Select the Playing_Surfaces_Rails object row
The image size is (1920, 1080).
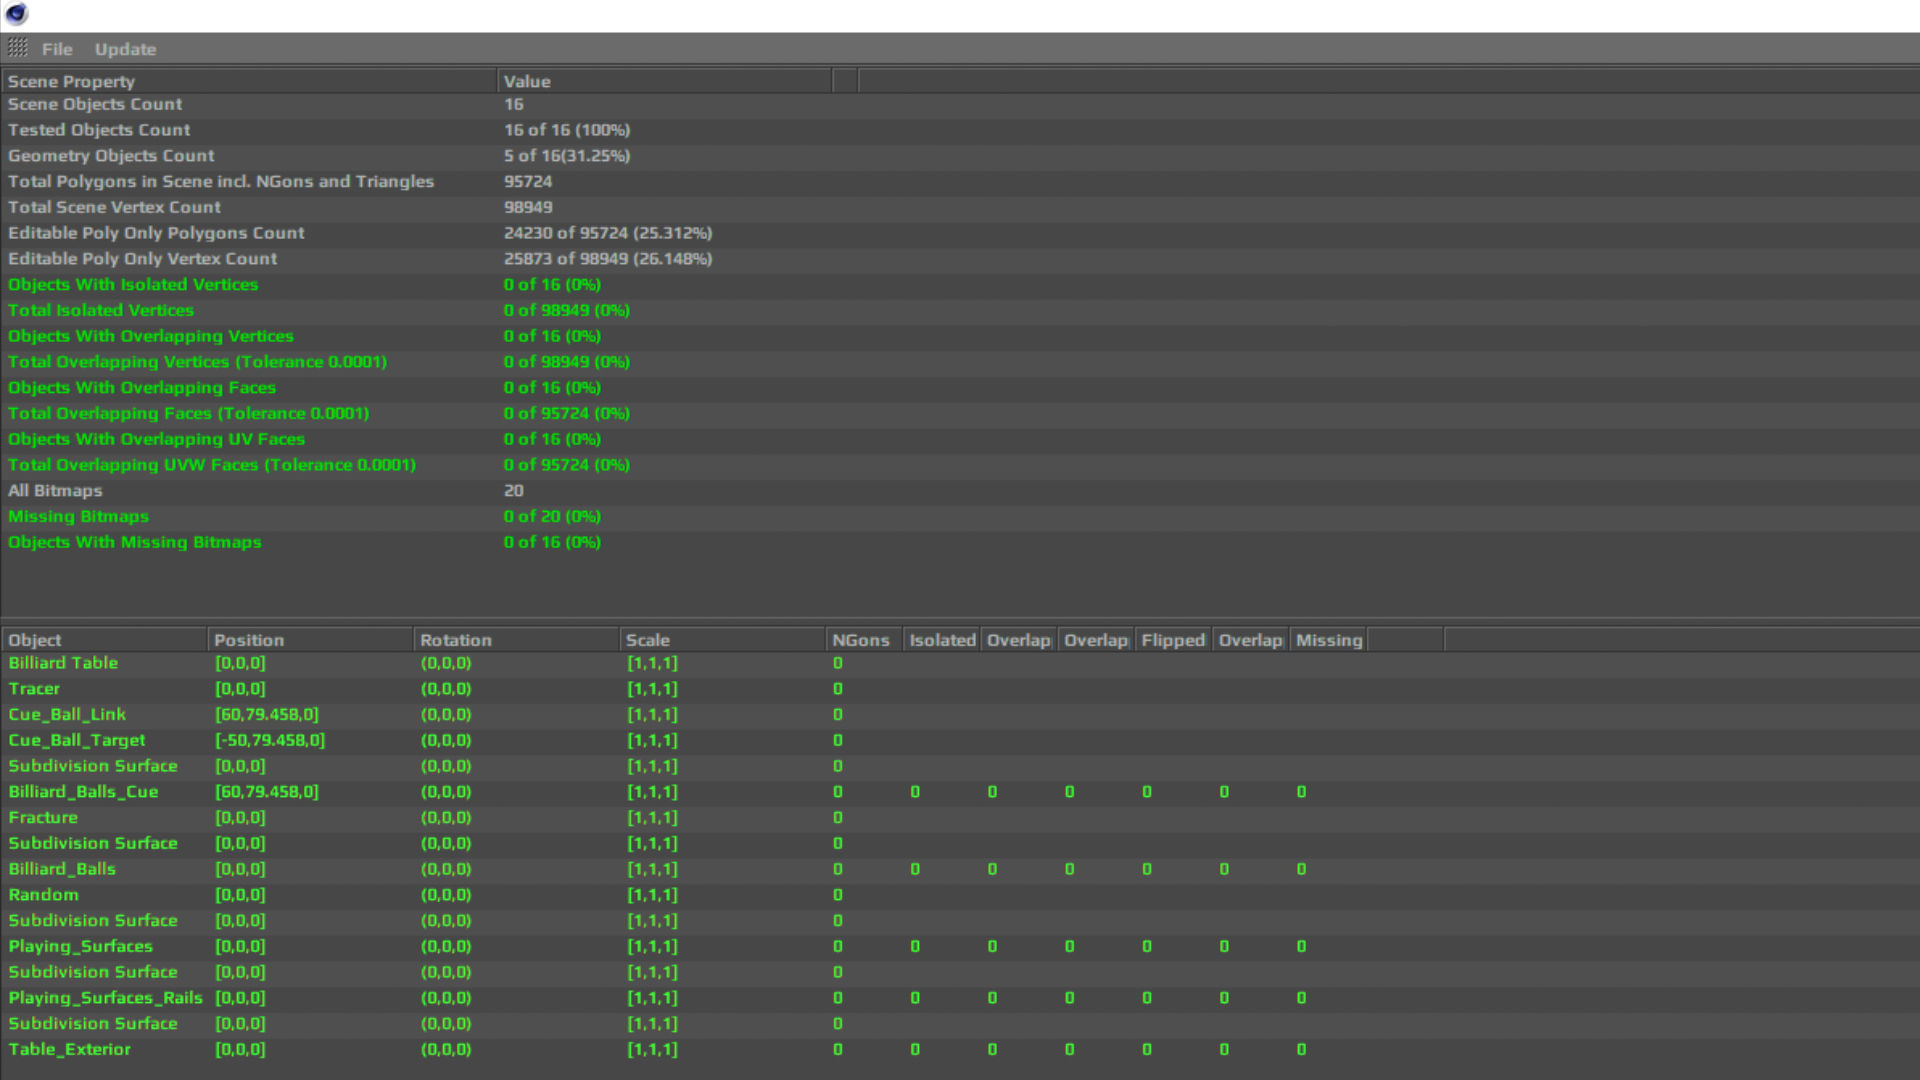[105, 998]
